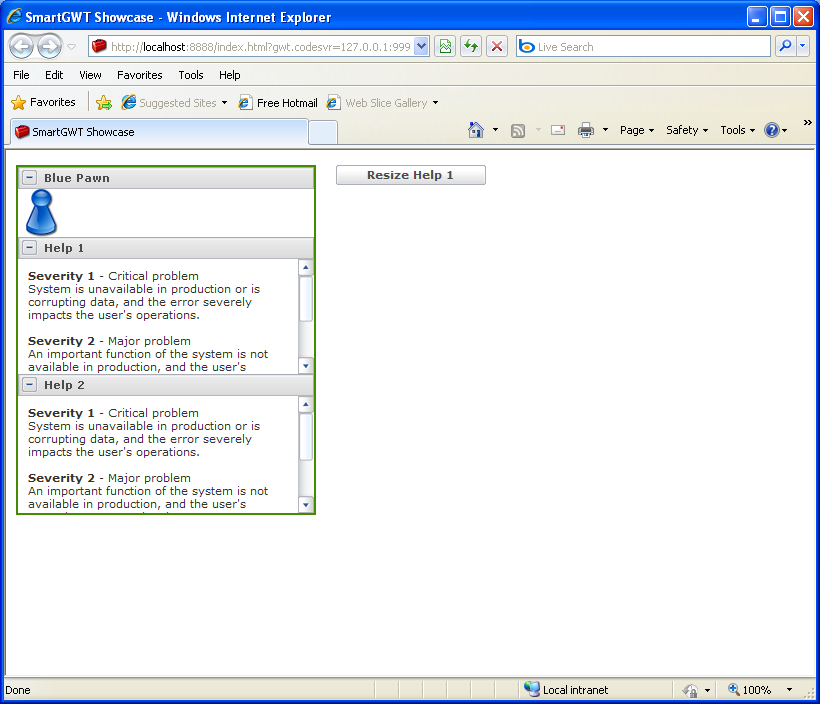
Task: Open the Help menu
Action: (x=230, y=75)
